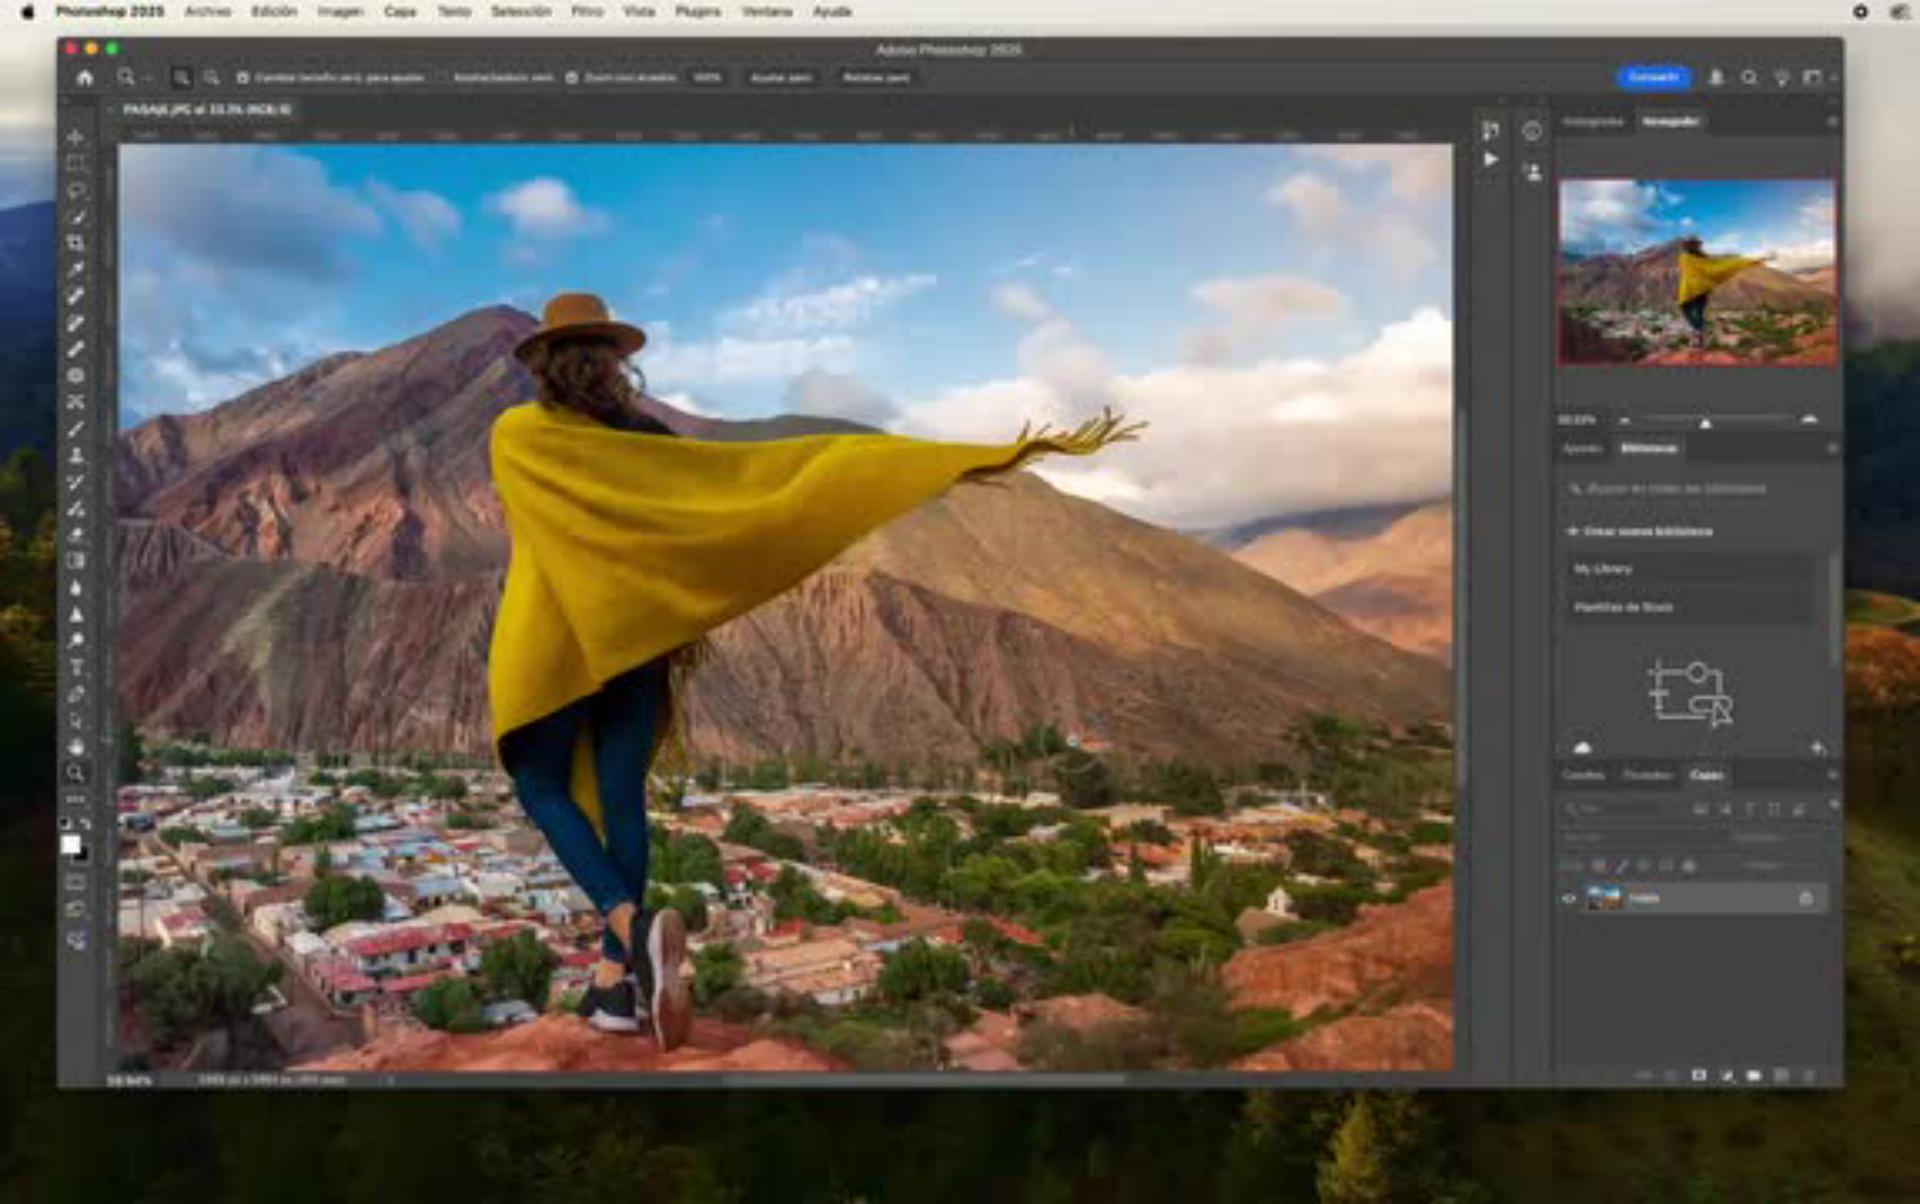Select the Crop tool
Screen dimensions: 1920x1204
pos(76,243)
